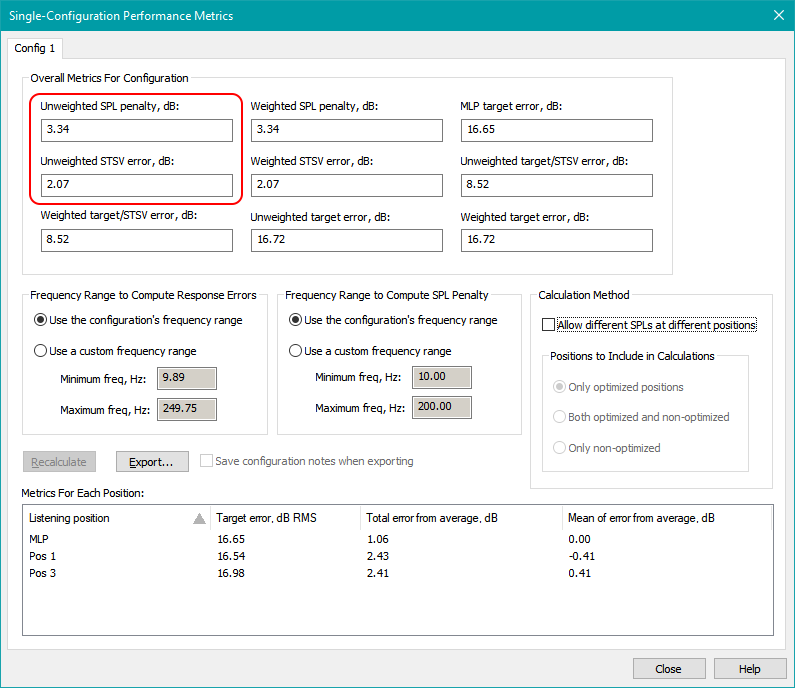
Task: Click target error value 16.98
Action: click(231, 573)
